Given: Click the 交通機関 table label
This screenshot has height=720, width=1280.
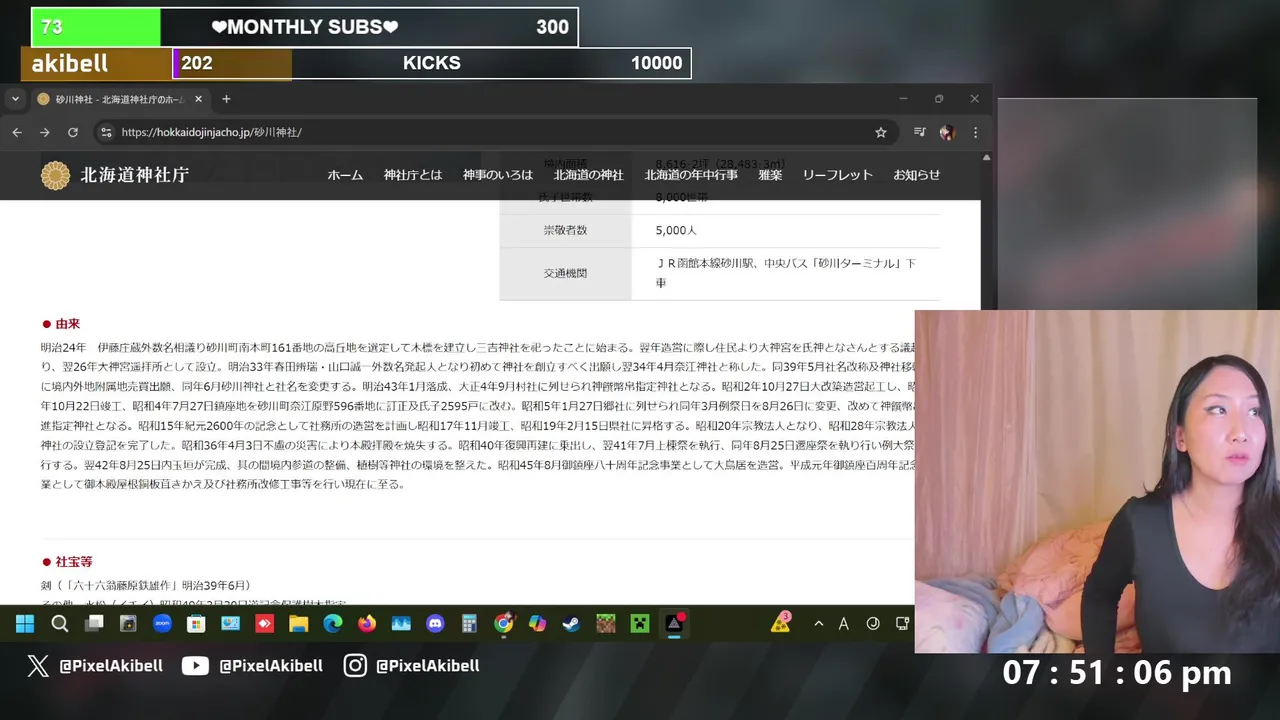Looking at the screenshot, I should 565,273.
